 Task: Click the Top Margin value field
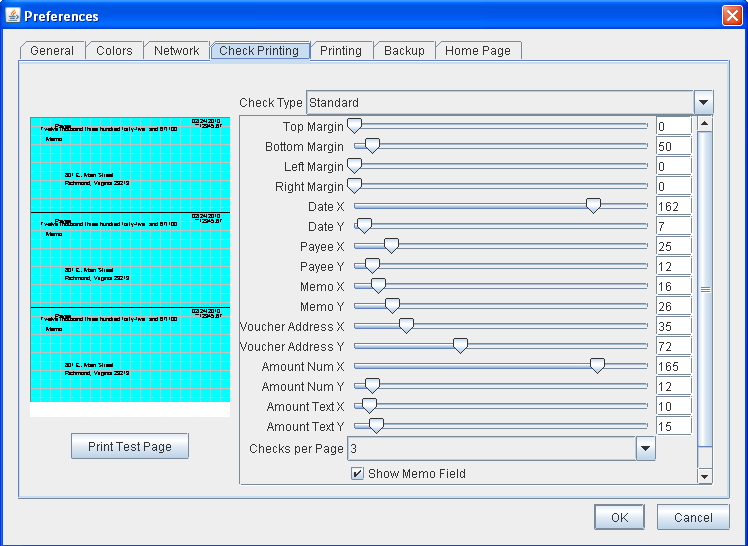pos(674,126)
